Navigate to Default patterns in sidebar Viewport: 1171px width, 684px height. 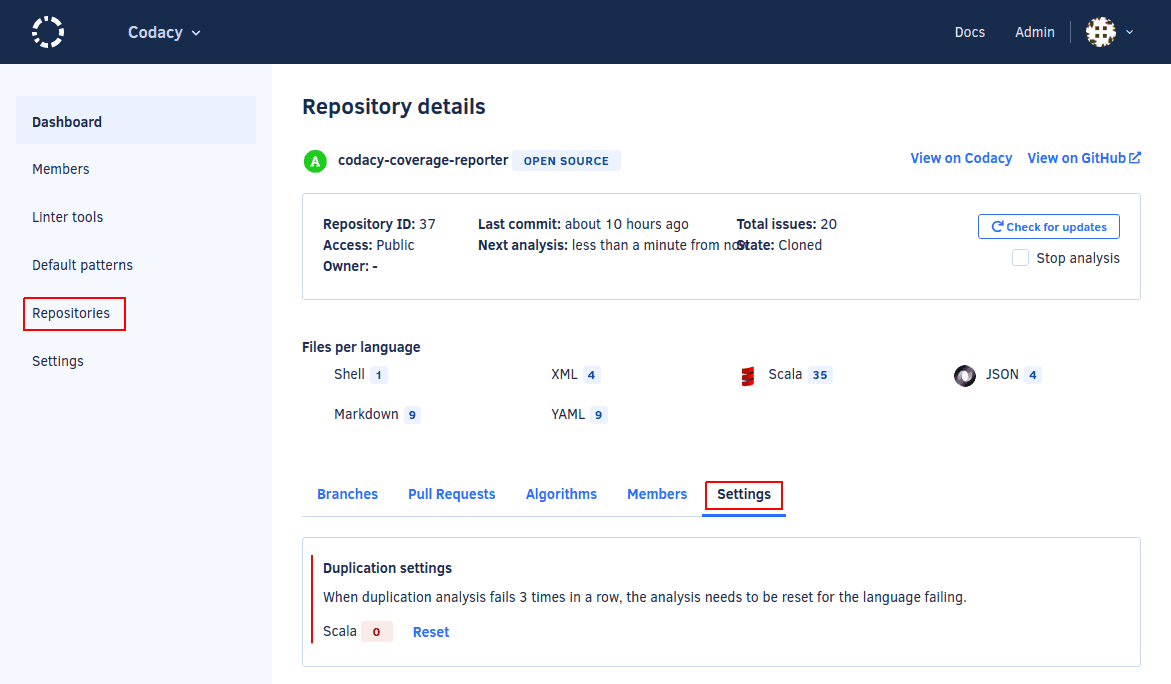[82, 265]
